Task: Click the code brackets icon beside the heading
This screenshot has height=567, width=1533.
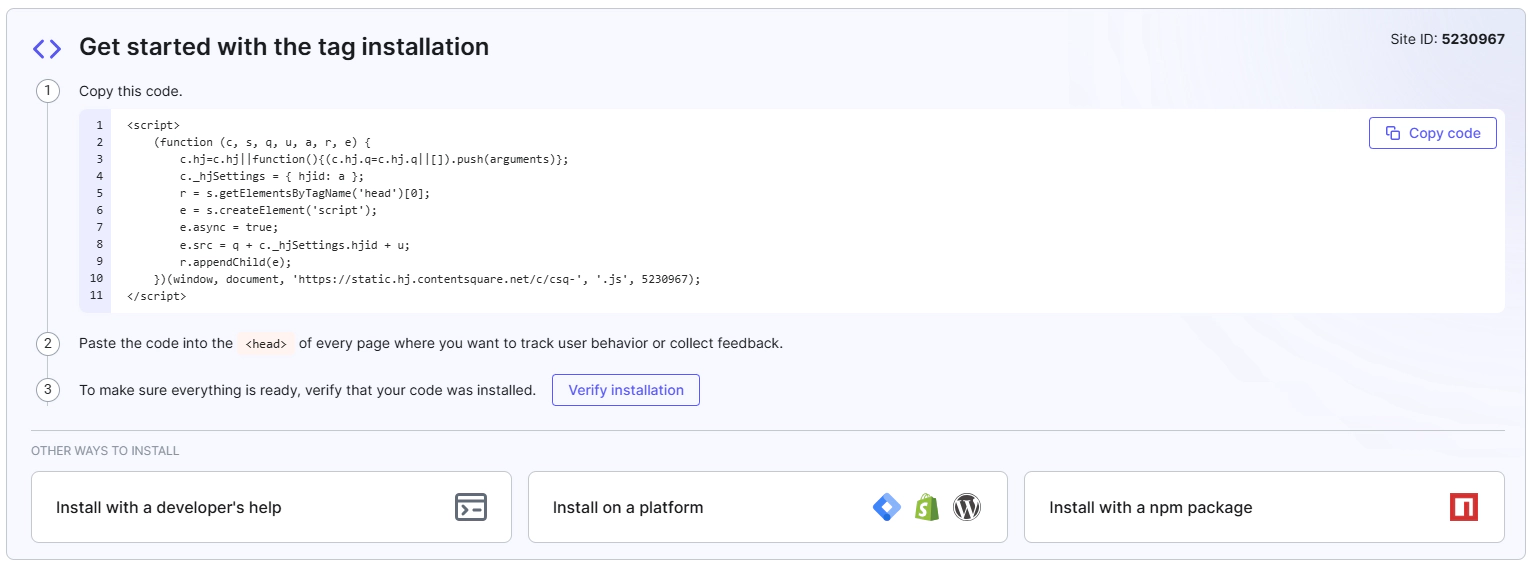Action: coord(47,48)
